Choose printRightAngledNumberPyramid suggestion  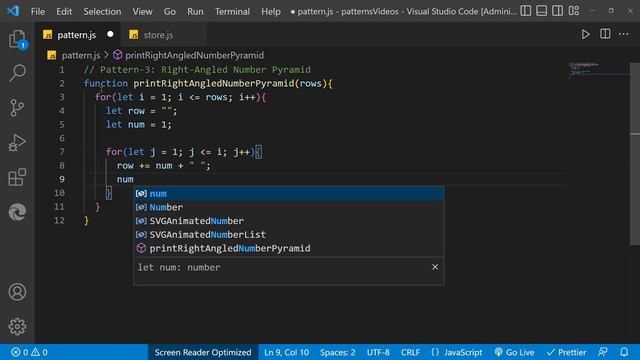pos(288,248)
